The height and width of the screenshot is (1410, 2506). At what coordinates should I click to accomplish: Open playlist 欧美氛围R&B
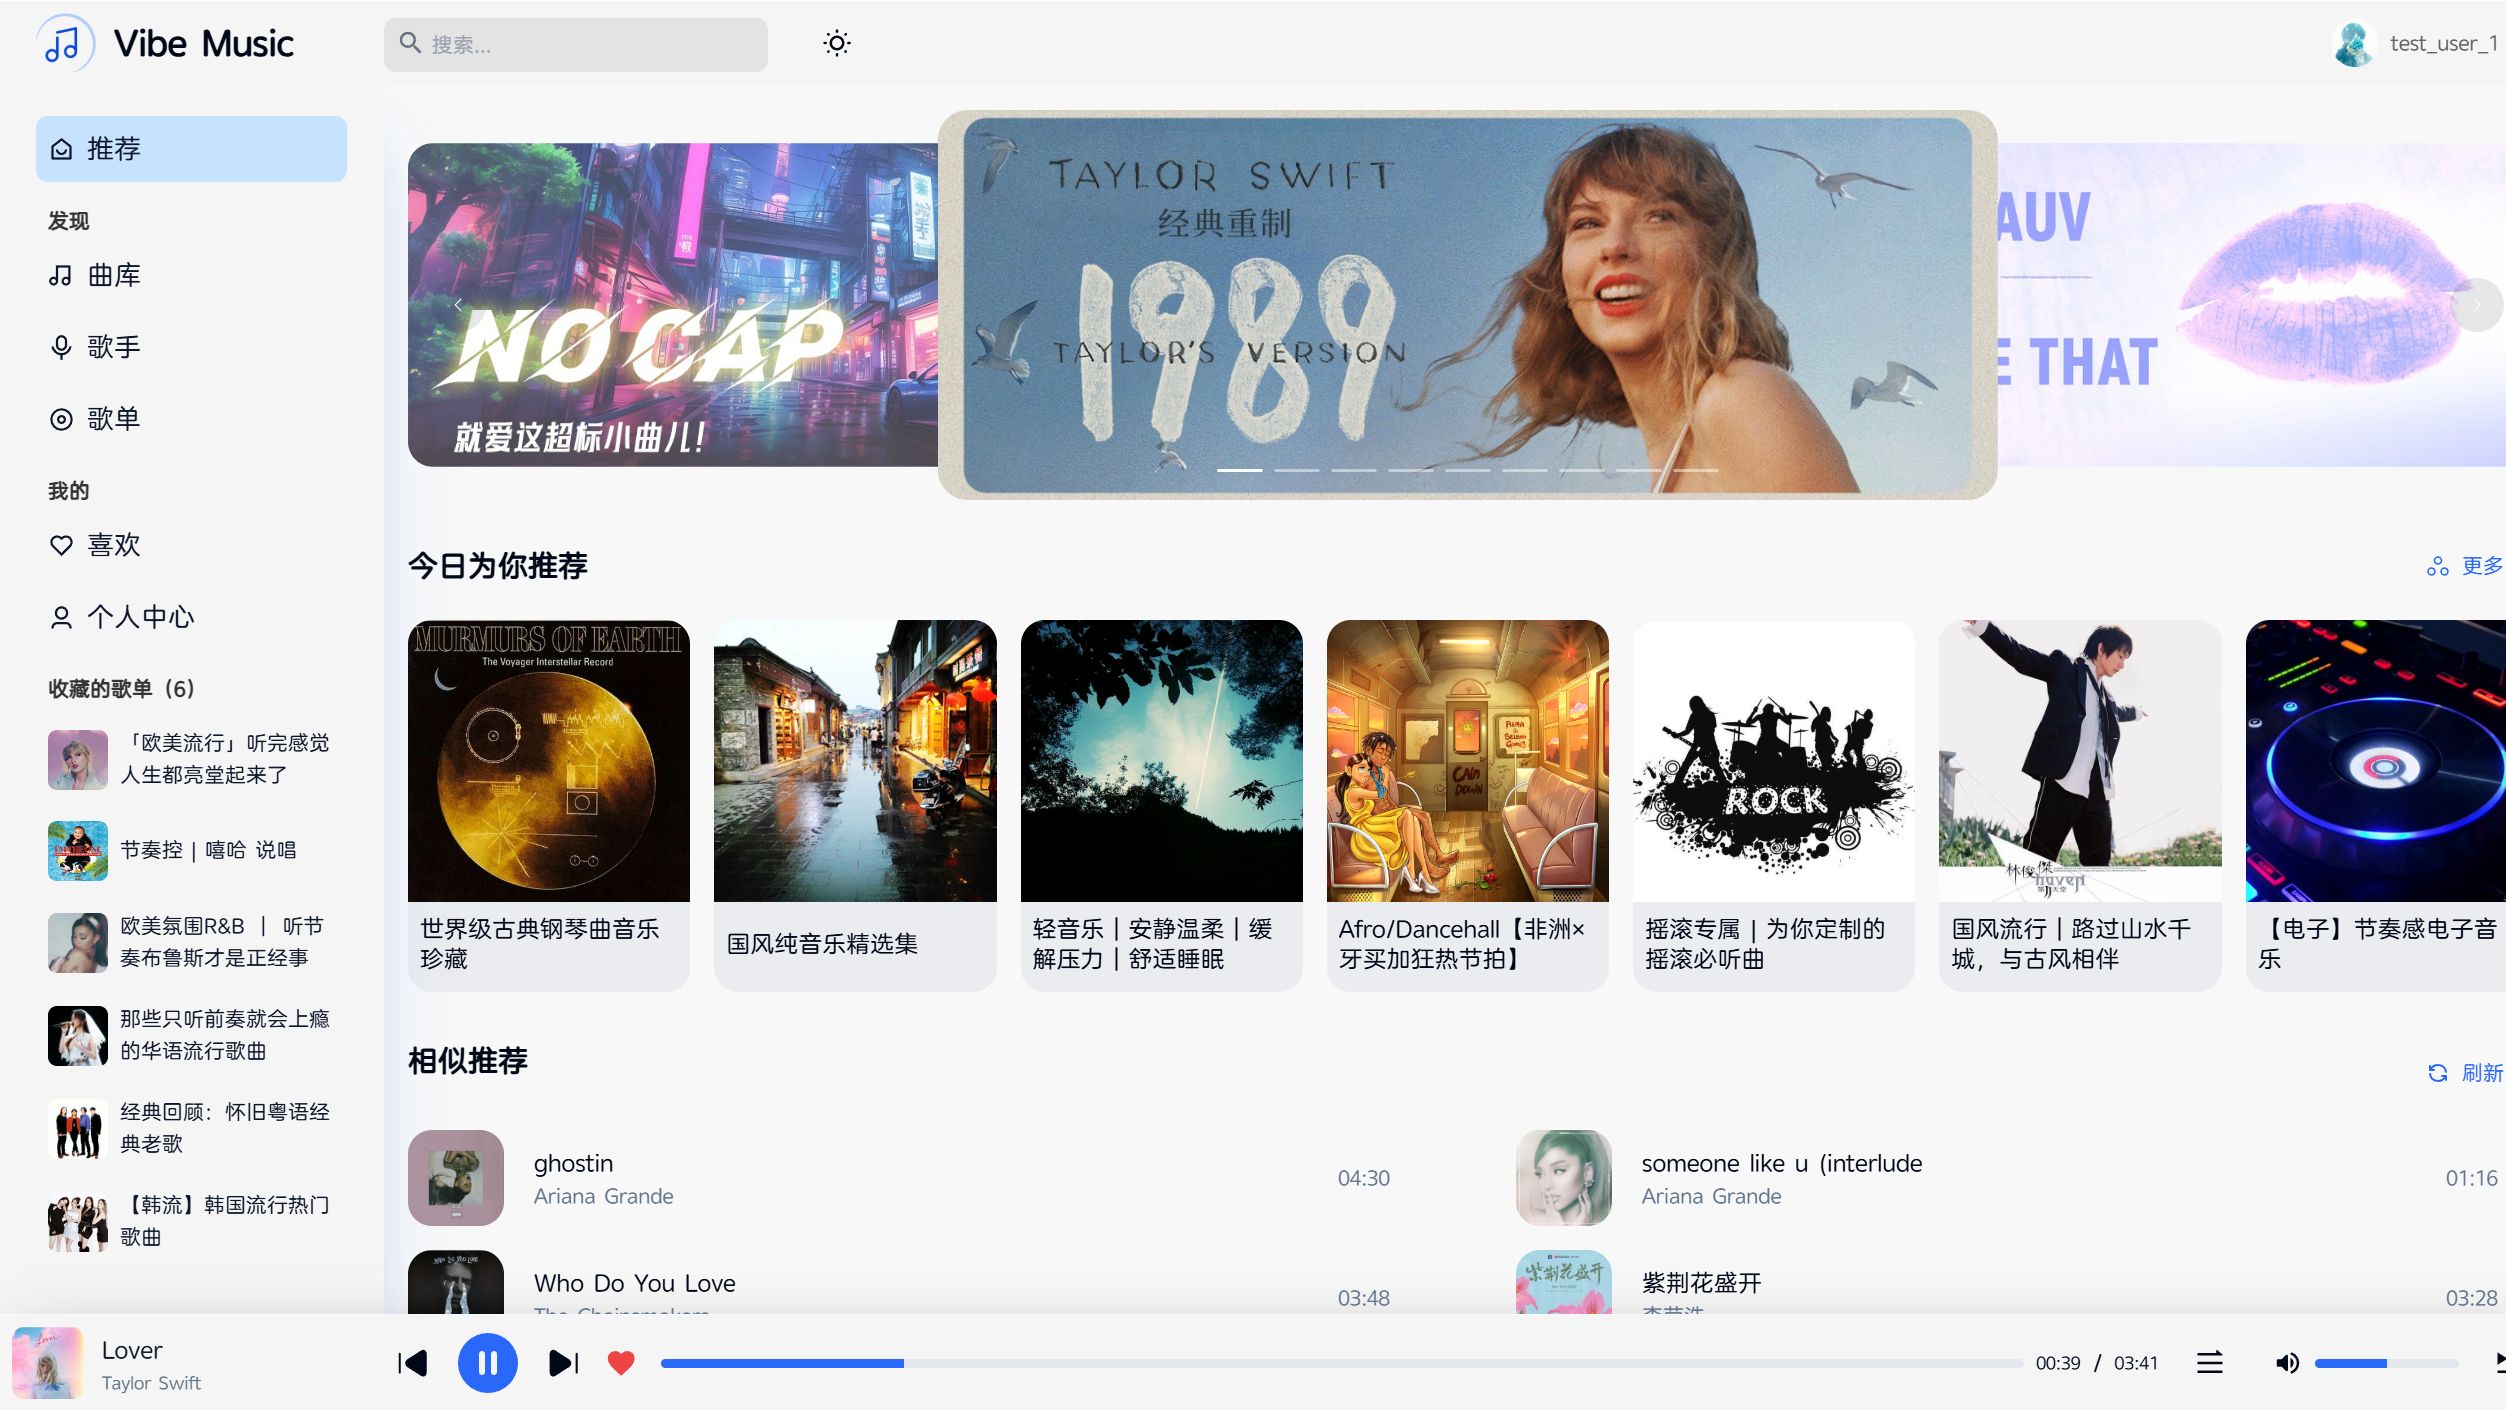point(191,942)
